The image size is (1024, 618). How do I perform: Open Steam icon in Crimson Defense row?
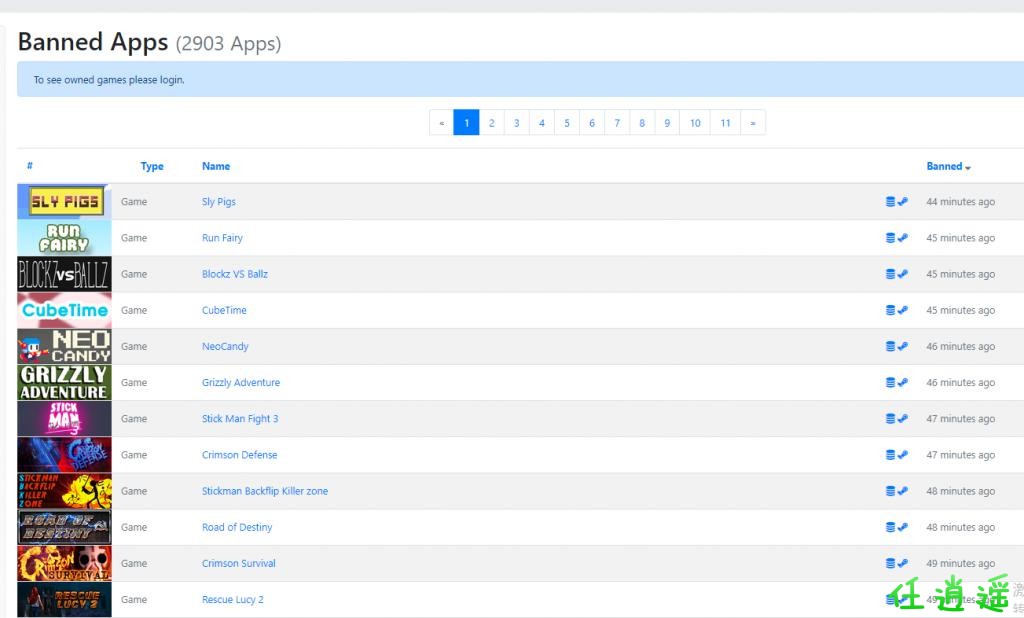(x=903, y=455)
